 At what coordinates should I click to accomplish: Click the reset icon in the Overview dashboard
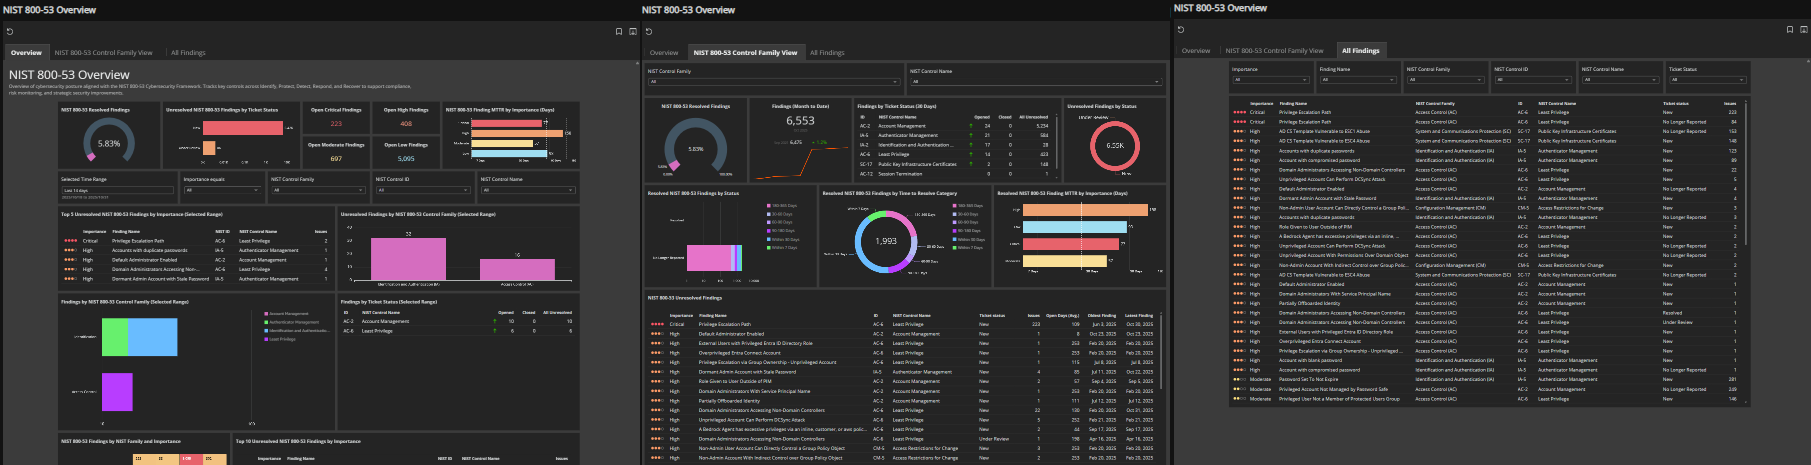(x=9, y=31)
